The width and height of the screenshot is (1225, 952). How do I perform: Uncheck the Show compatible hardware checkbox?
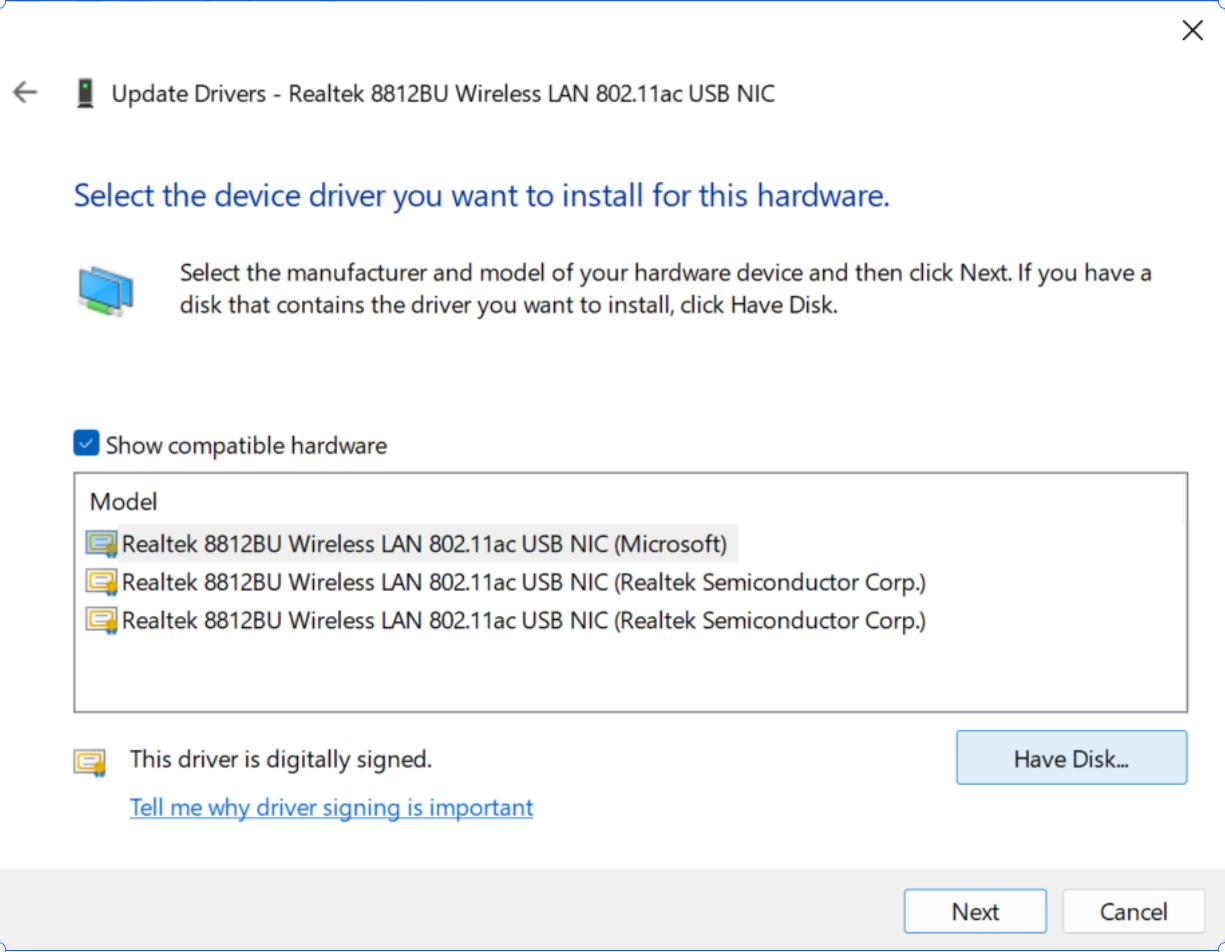point(86,444)
